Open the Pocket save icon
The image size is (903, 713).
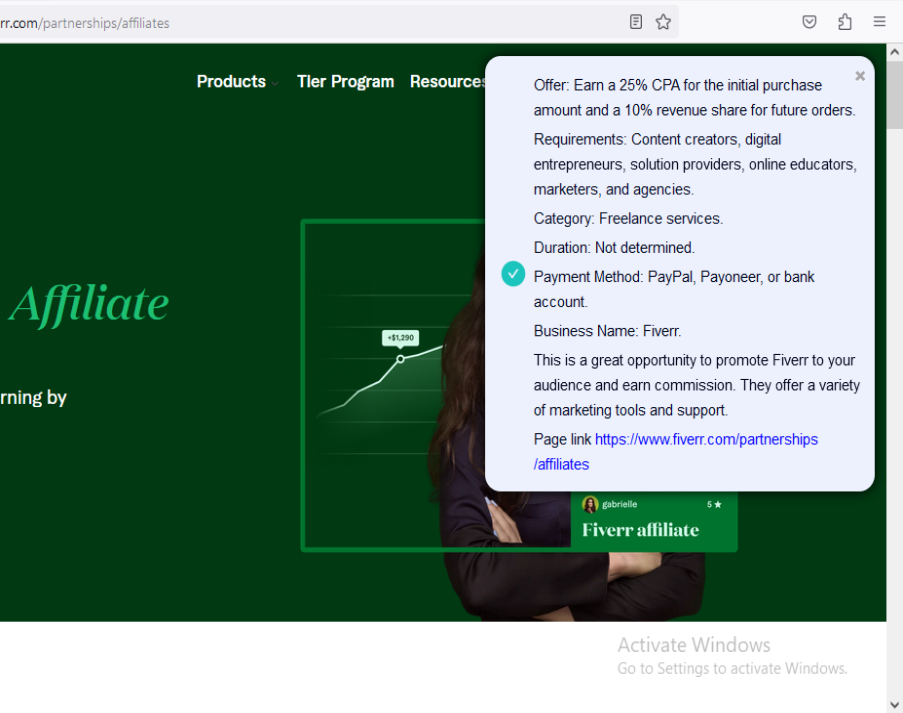point(809,22)
